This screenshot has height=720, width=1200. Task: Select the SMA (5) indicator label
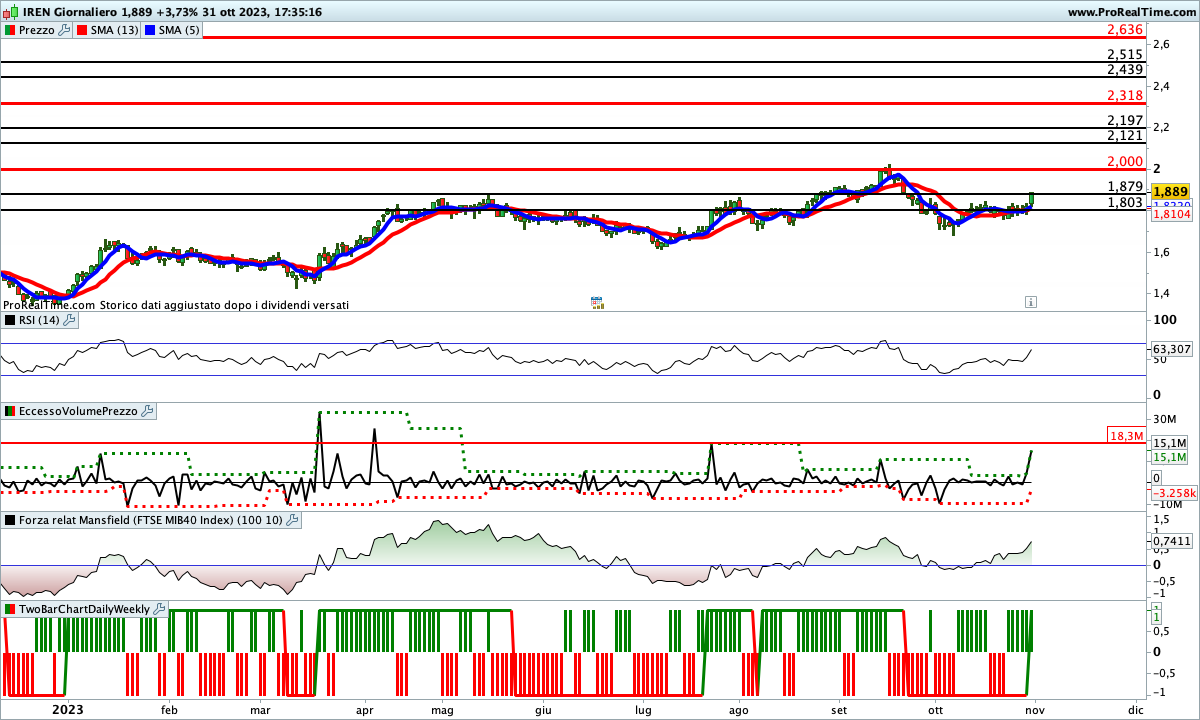point(179,30)
